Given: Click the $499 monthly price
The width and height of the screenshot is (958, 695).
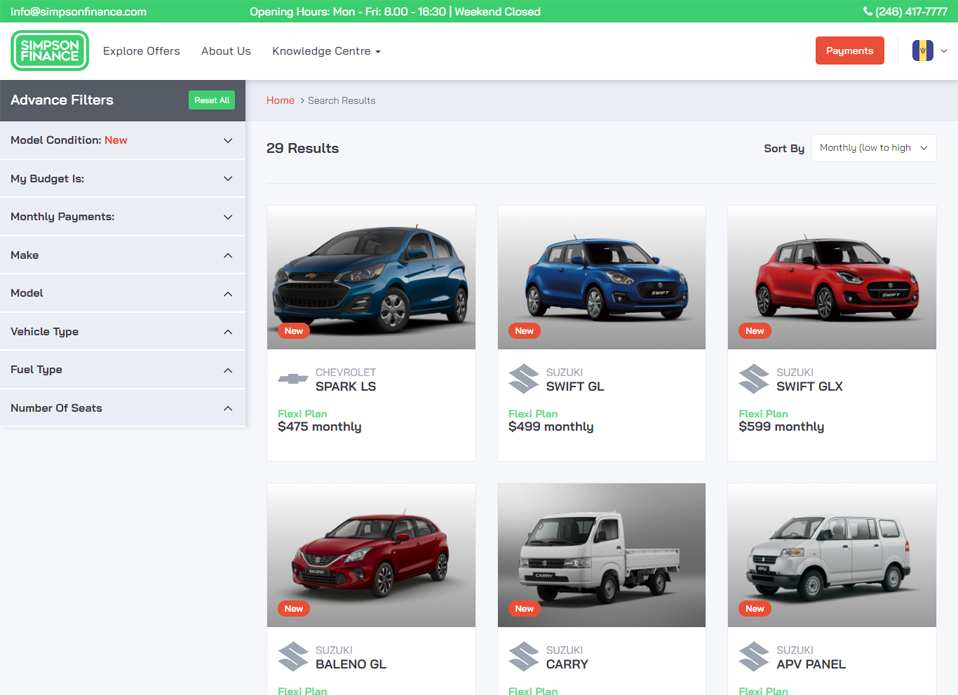Looking at the screenshot, I should click(x=550, y=427).
